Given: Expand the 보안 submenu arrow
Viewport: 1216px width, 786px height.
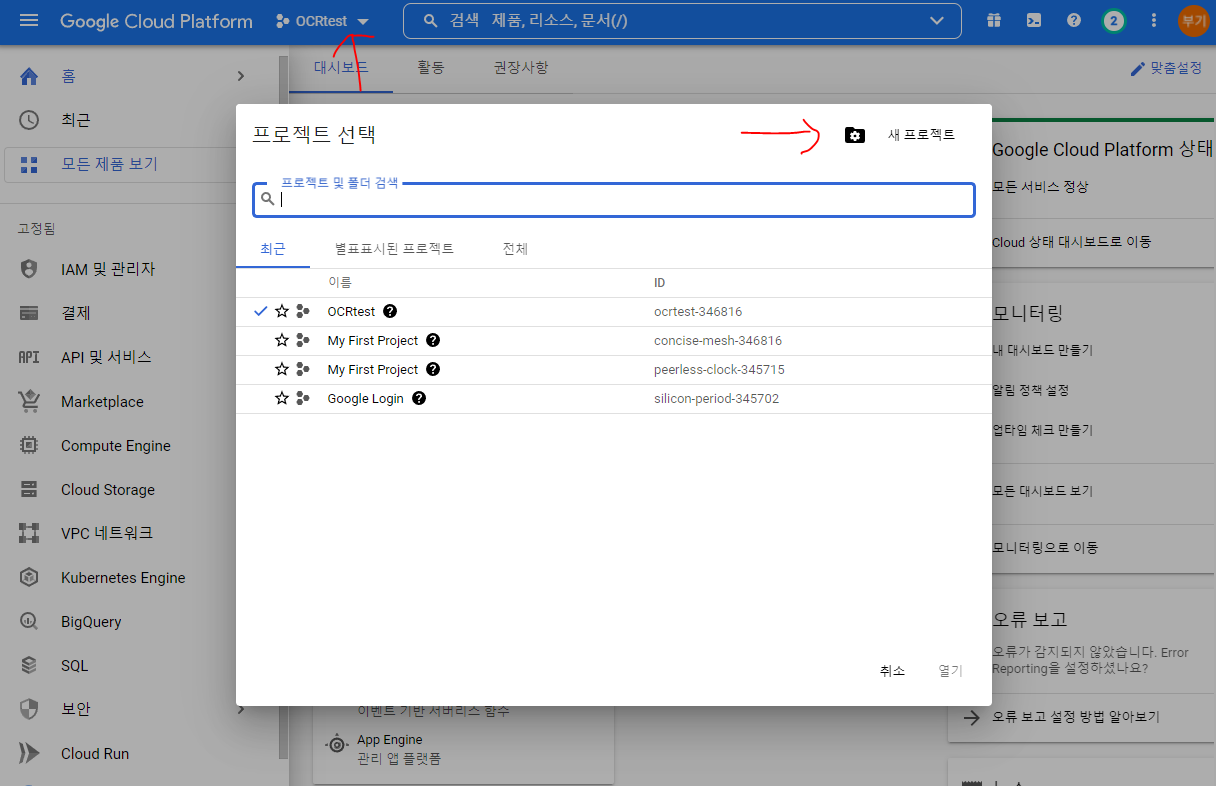Looking at the screenshot, I should (240, 709).
